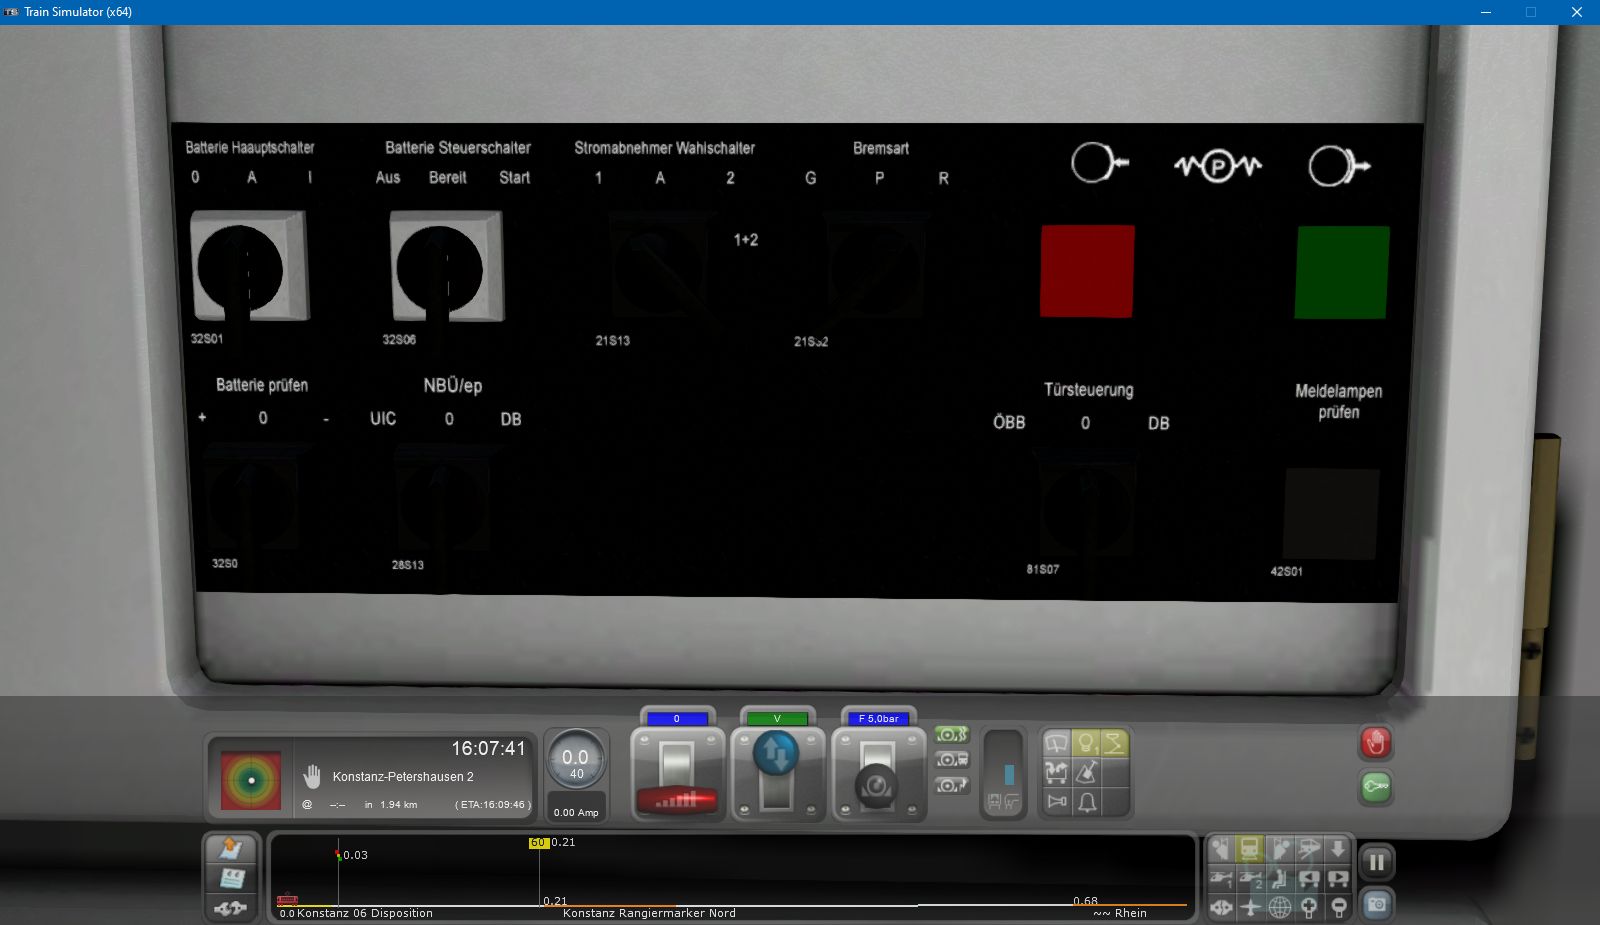Switch to the cab driver camera icon
This screenshot has width=1600, height=925.
click(1221, 850)
